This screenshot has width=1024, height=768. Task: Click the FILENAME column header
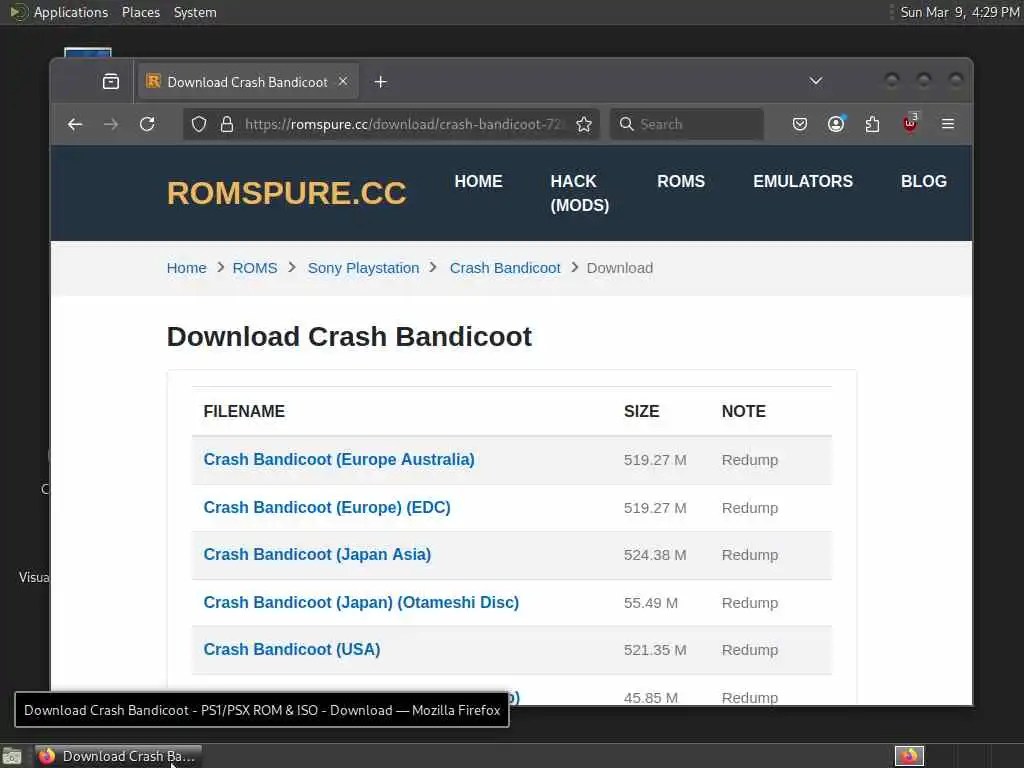tap(244, 411)
